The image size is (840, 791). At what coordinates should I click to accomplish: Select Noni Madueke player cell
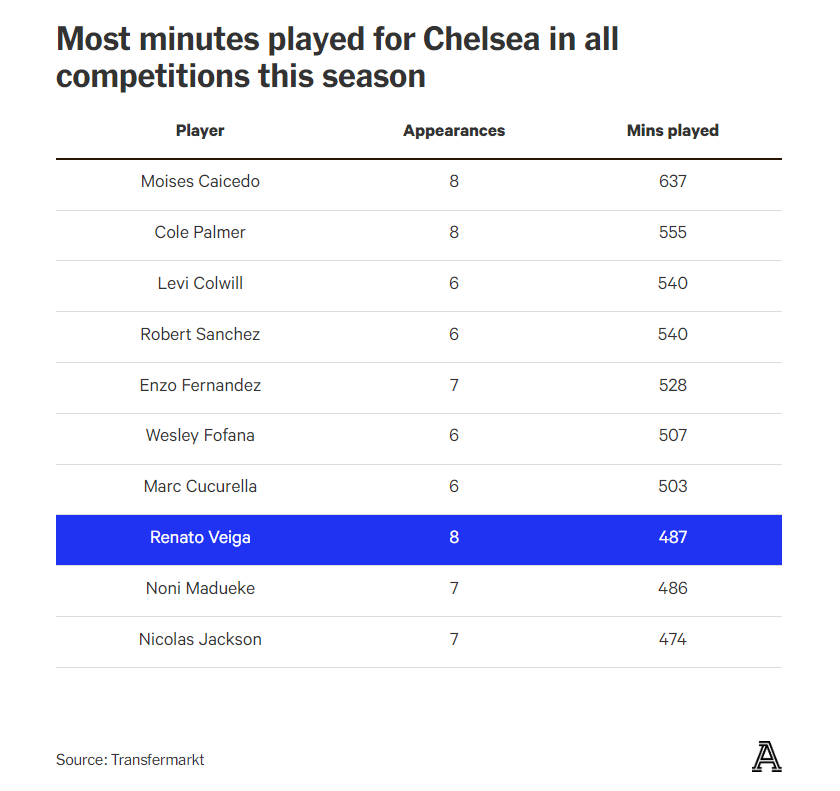coord(200,588)
